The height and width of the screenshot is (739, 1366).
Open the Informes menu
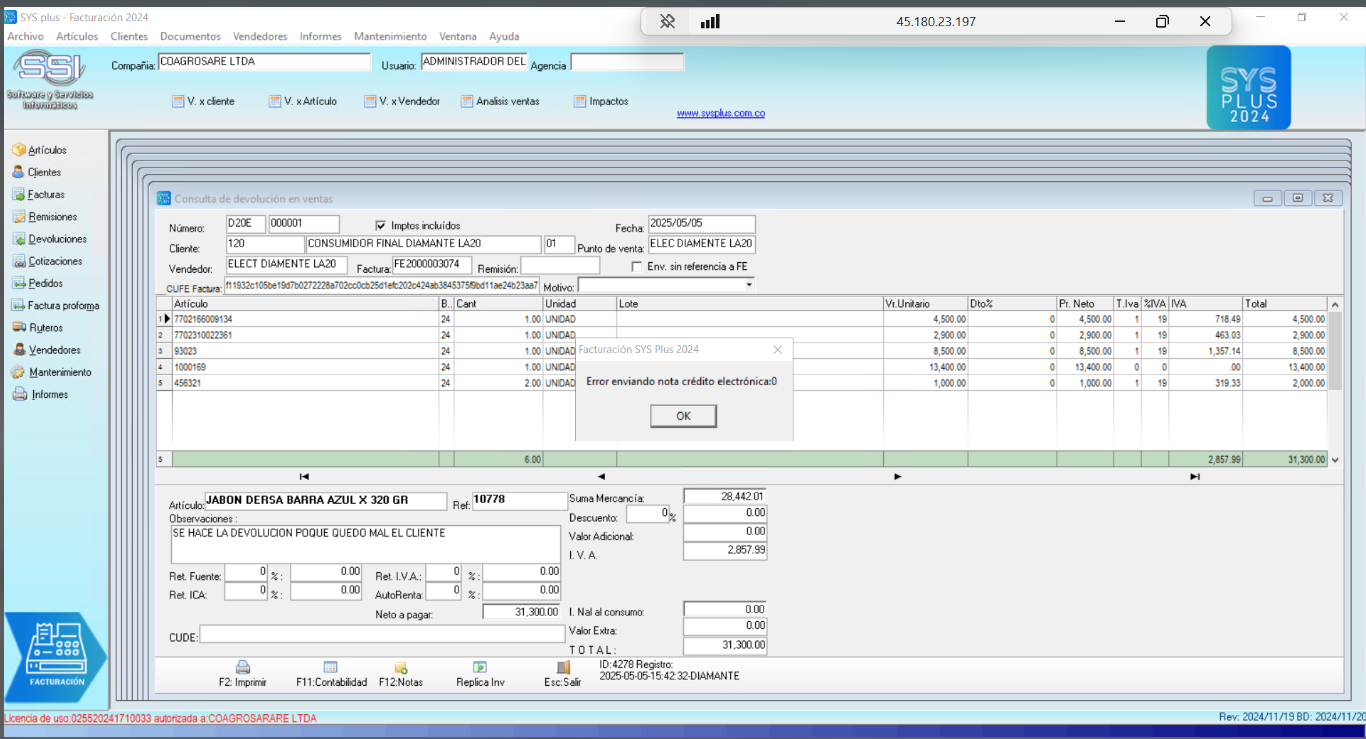coord(320,36)
